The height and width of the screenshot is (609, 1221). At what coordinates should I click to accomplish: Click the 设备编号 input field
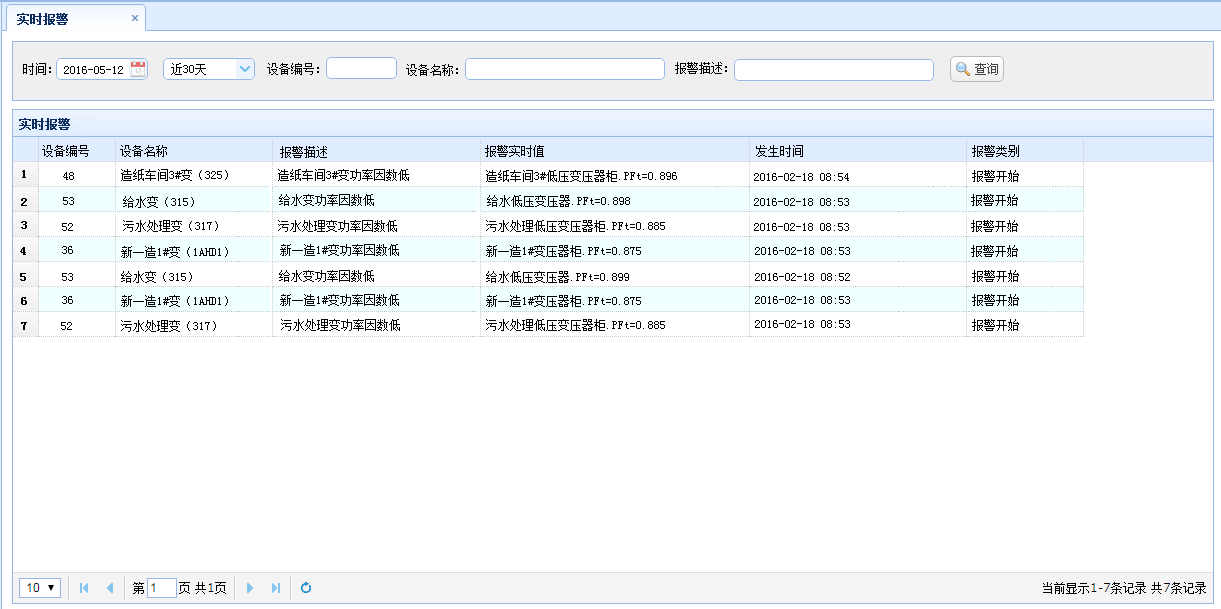coord(361,69)
